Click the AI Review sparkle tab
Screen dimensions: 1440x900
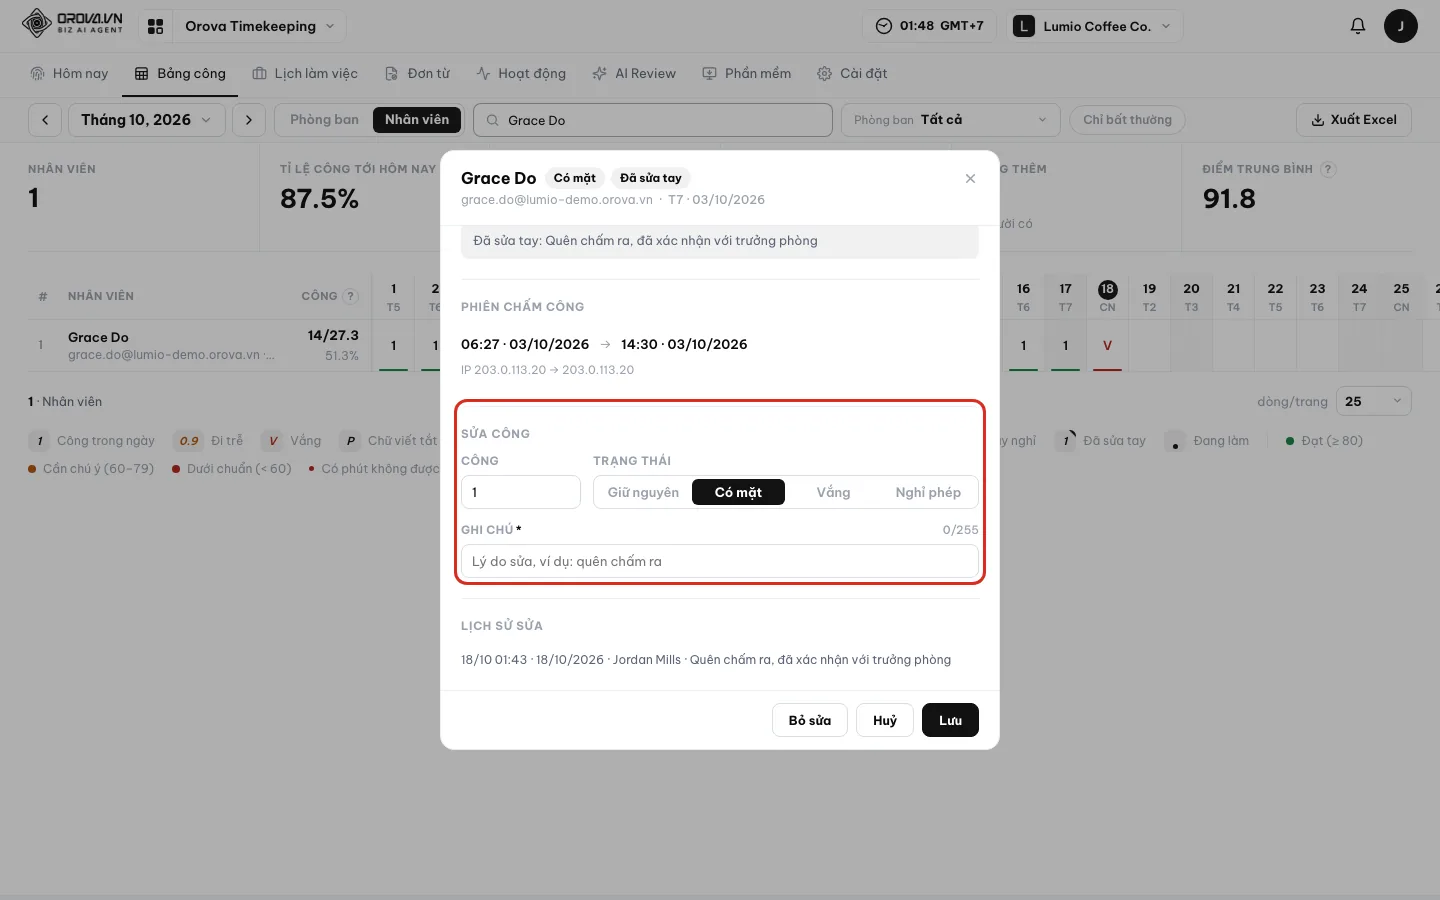coord(634,73)
